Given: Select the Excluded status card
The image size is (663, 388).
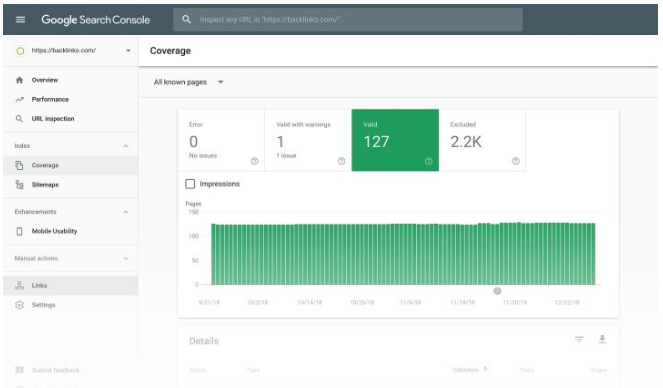Looking at the screenshot, I should (482, 140).
